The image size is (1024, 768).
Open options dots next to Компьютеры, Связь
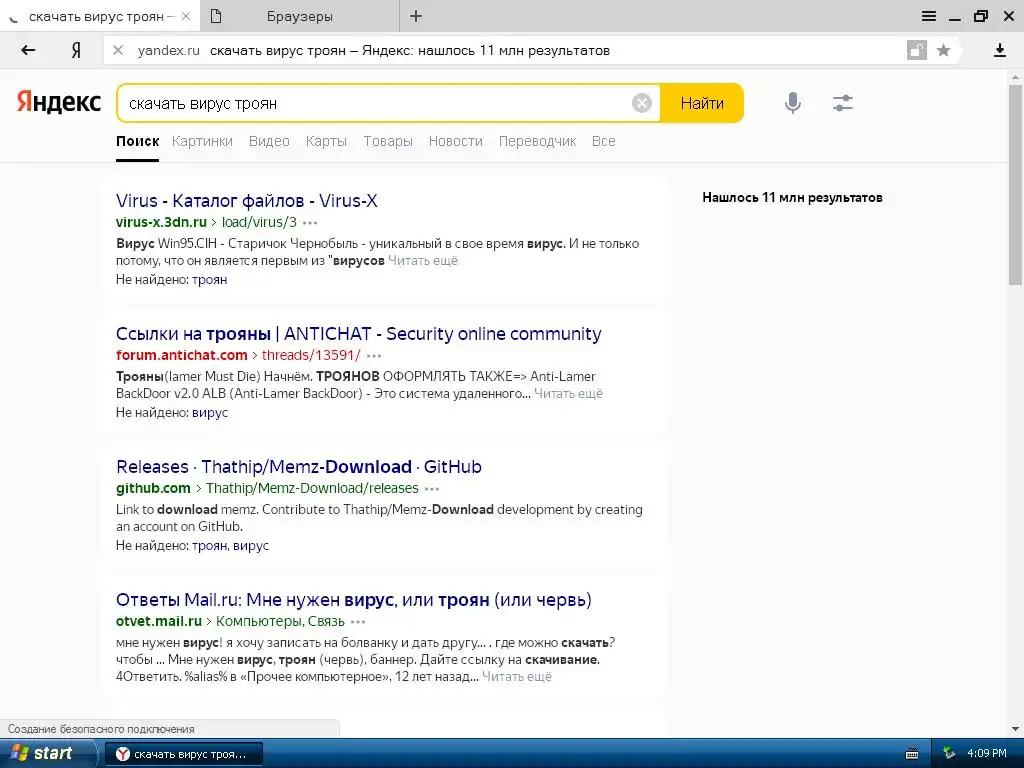coord(358,622)
